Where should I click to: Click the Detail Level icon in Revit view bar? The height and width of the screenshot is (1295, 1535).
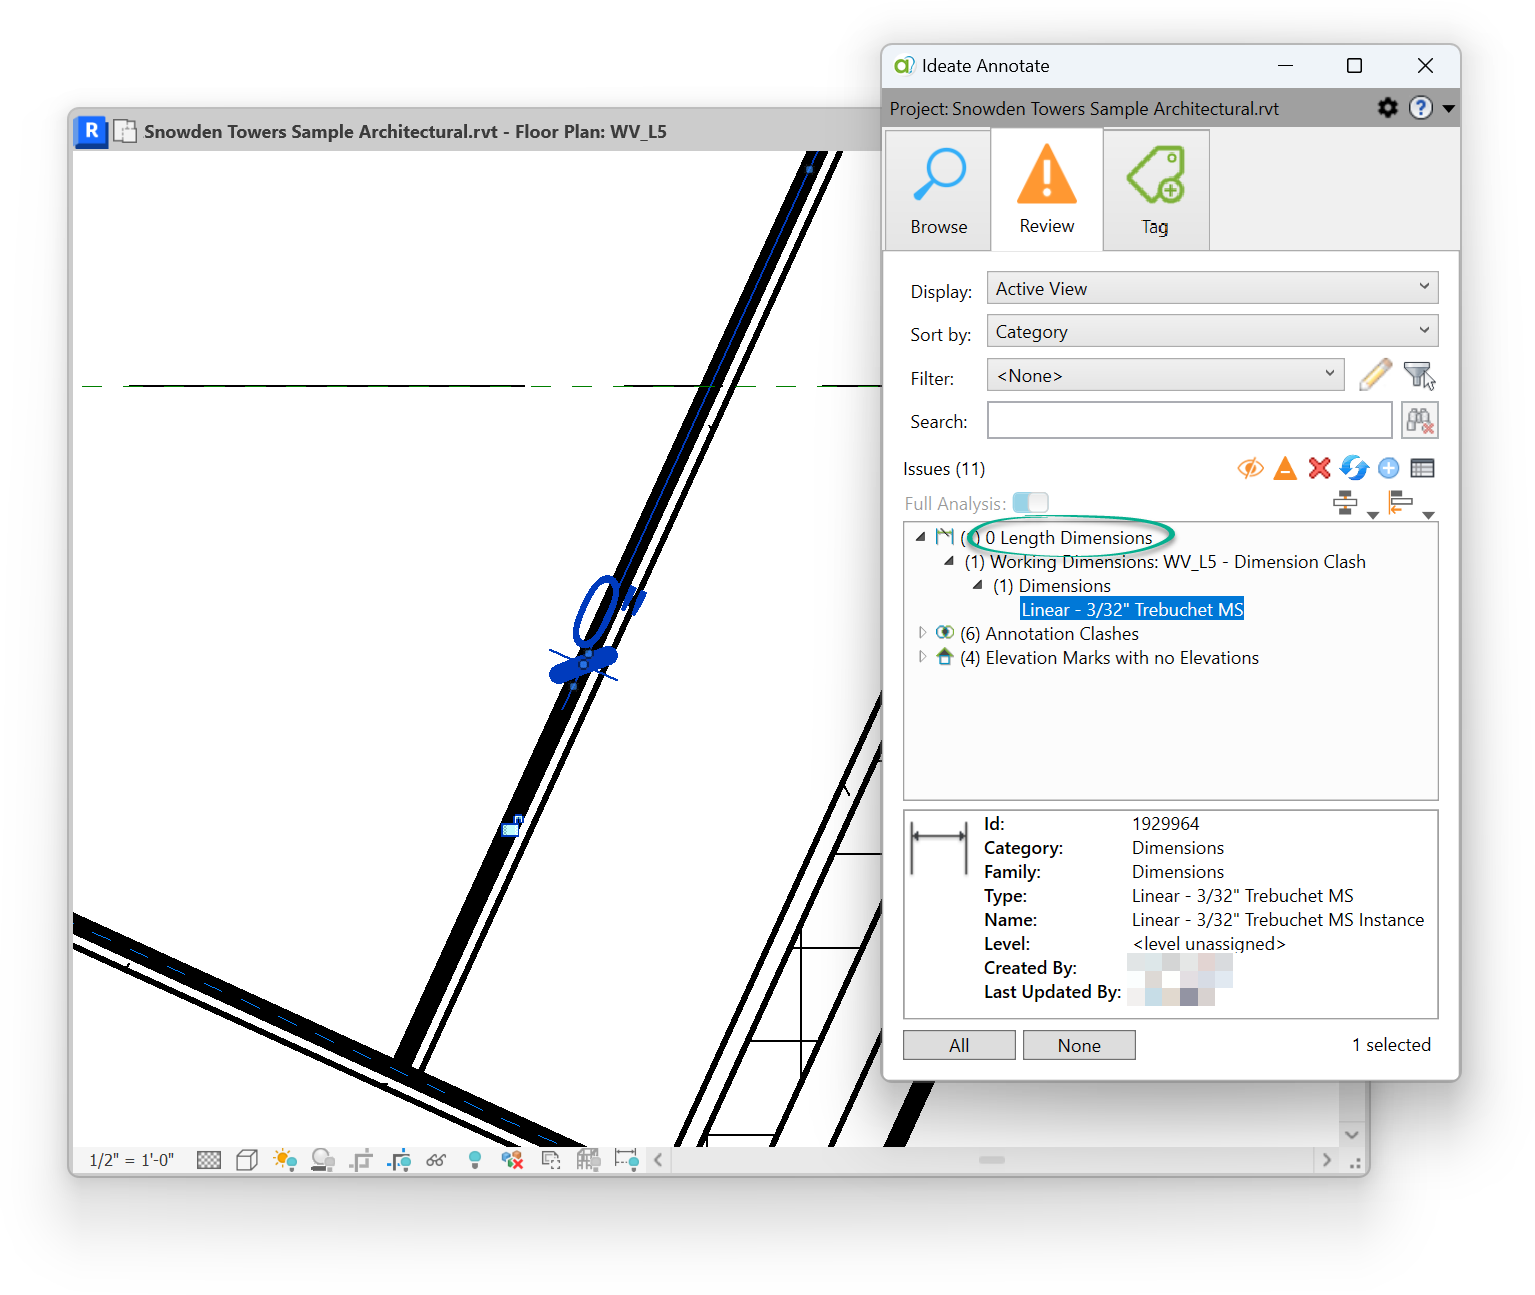click(x=209, y=1160)
